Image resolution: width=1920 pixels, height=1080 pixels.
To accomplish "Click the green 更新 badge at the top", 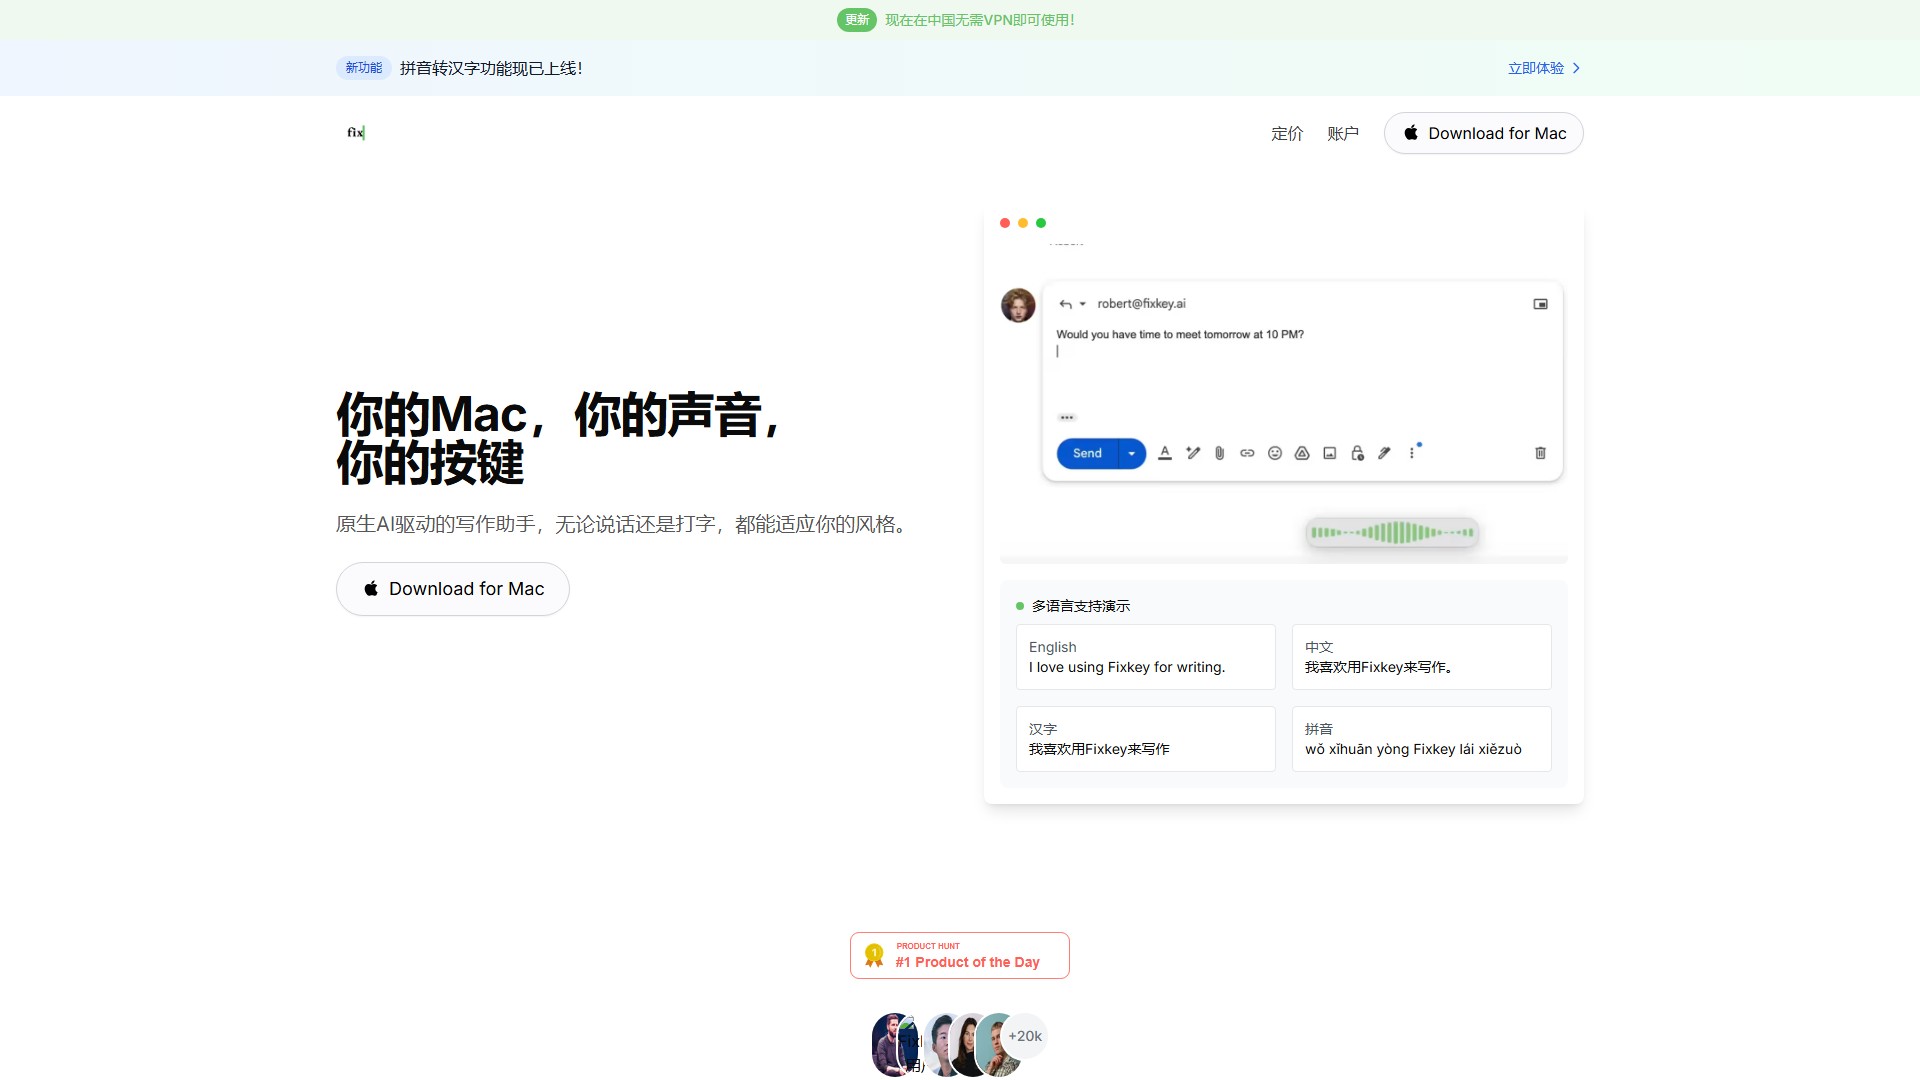I will 857,20.
